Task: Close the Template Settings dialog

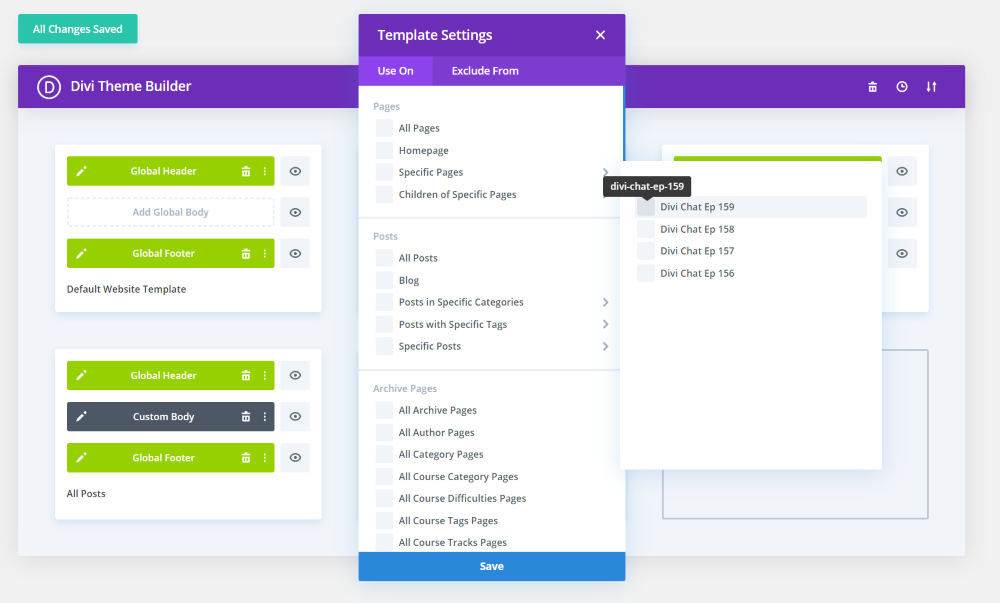Action: click(600, 35)
